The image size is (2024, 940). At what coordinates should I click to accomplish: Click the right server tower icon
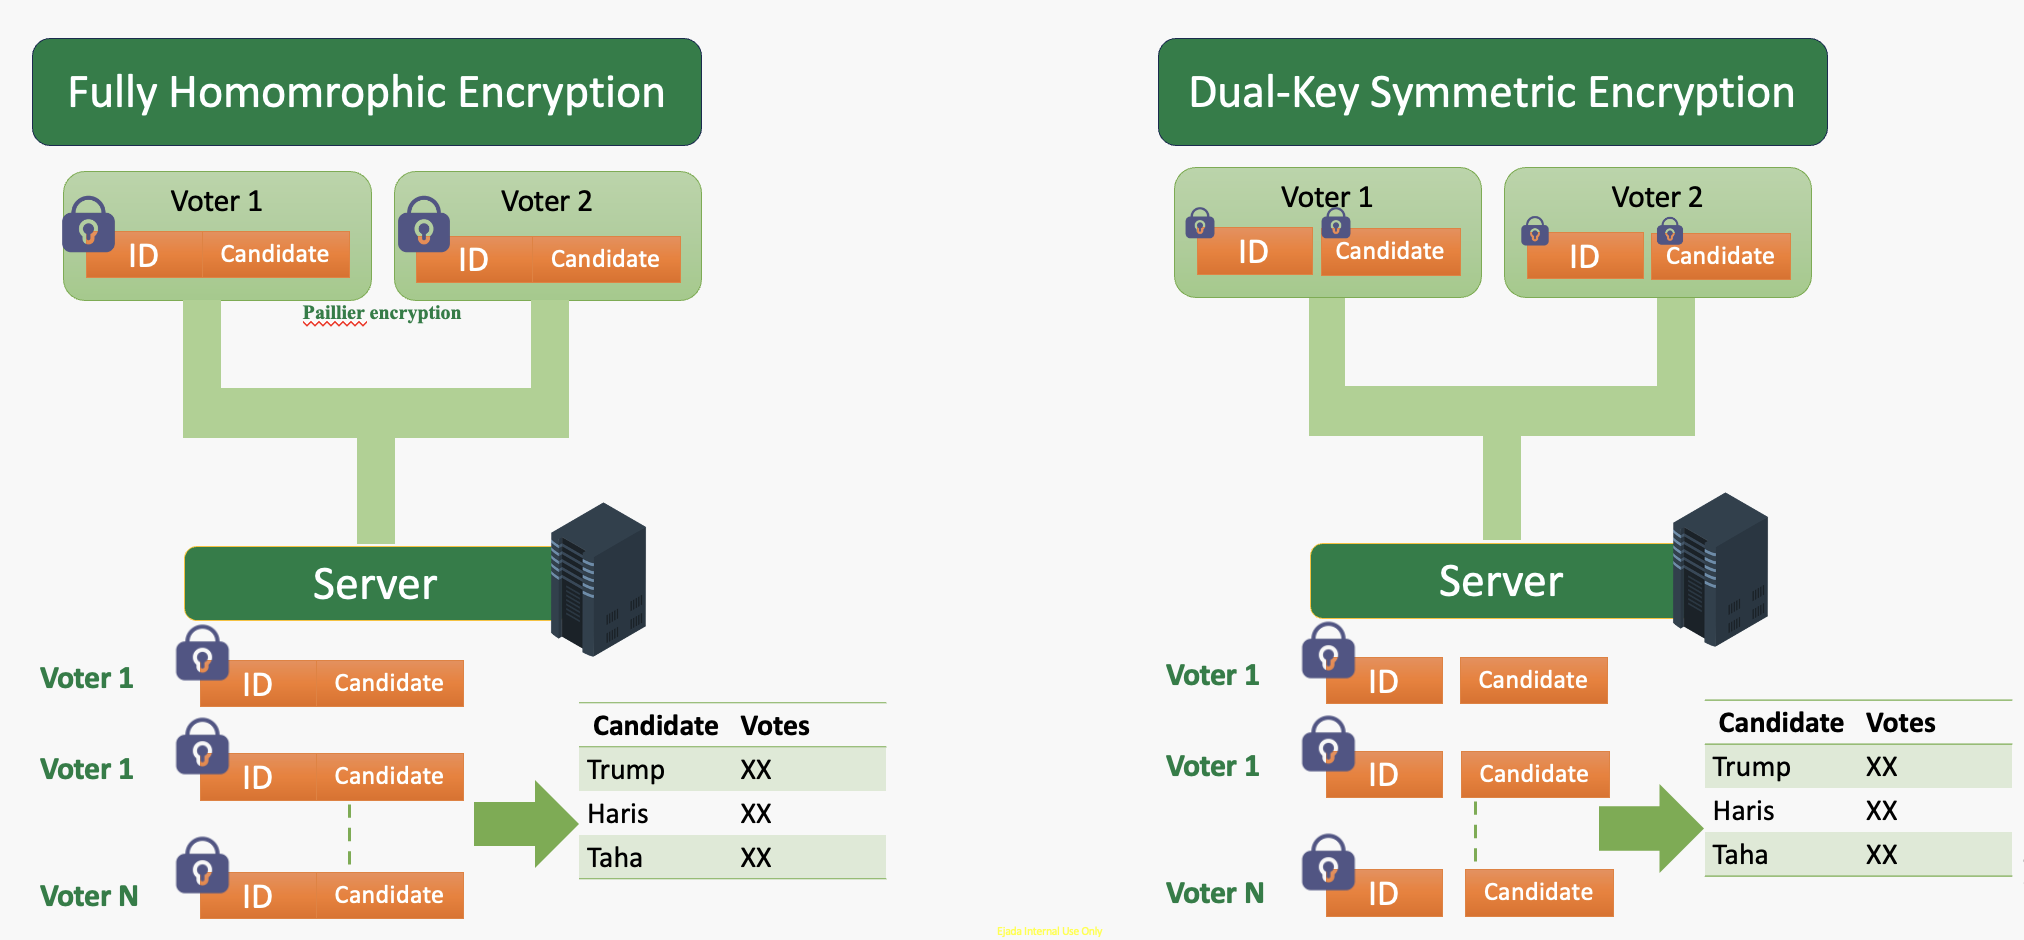tap(1720, 569)
